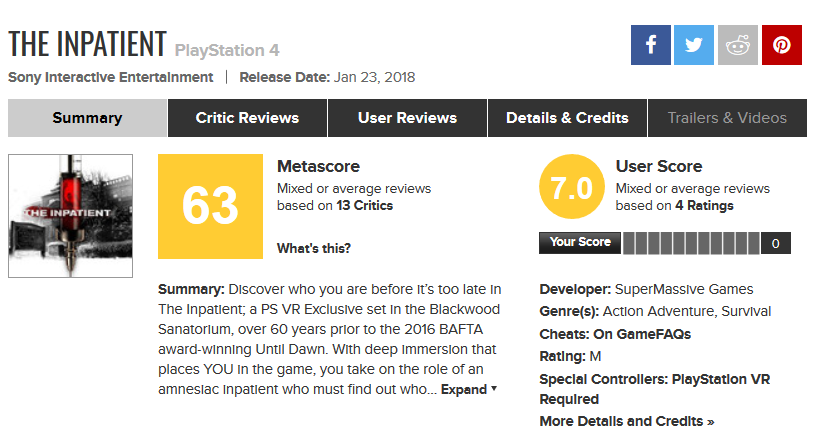Open the 13 Critics link
This screenshot has height=437, width=814.
(364, 206)
